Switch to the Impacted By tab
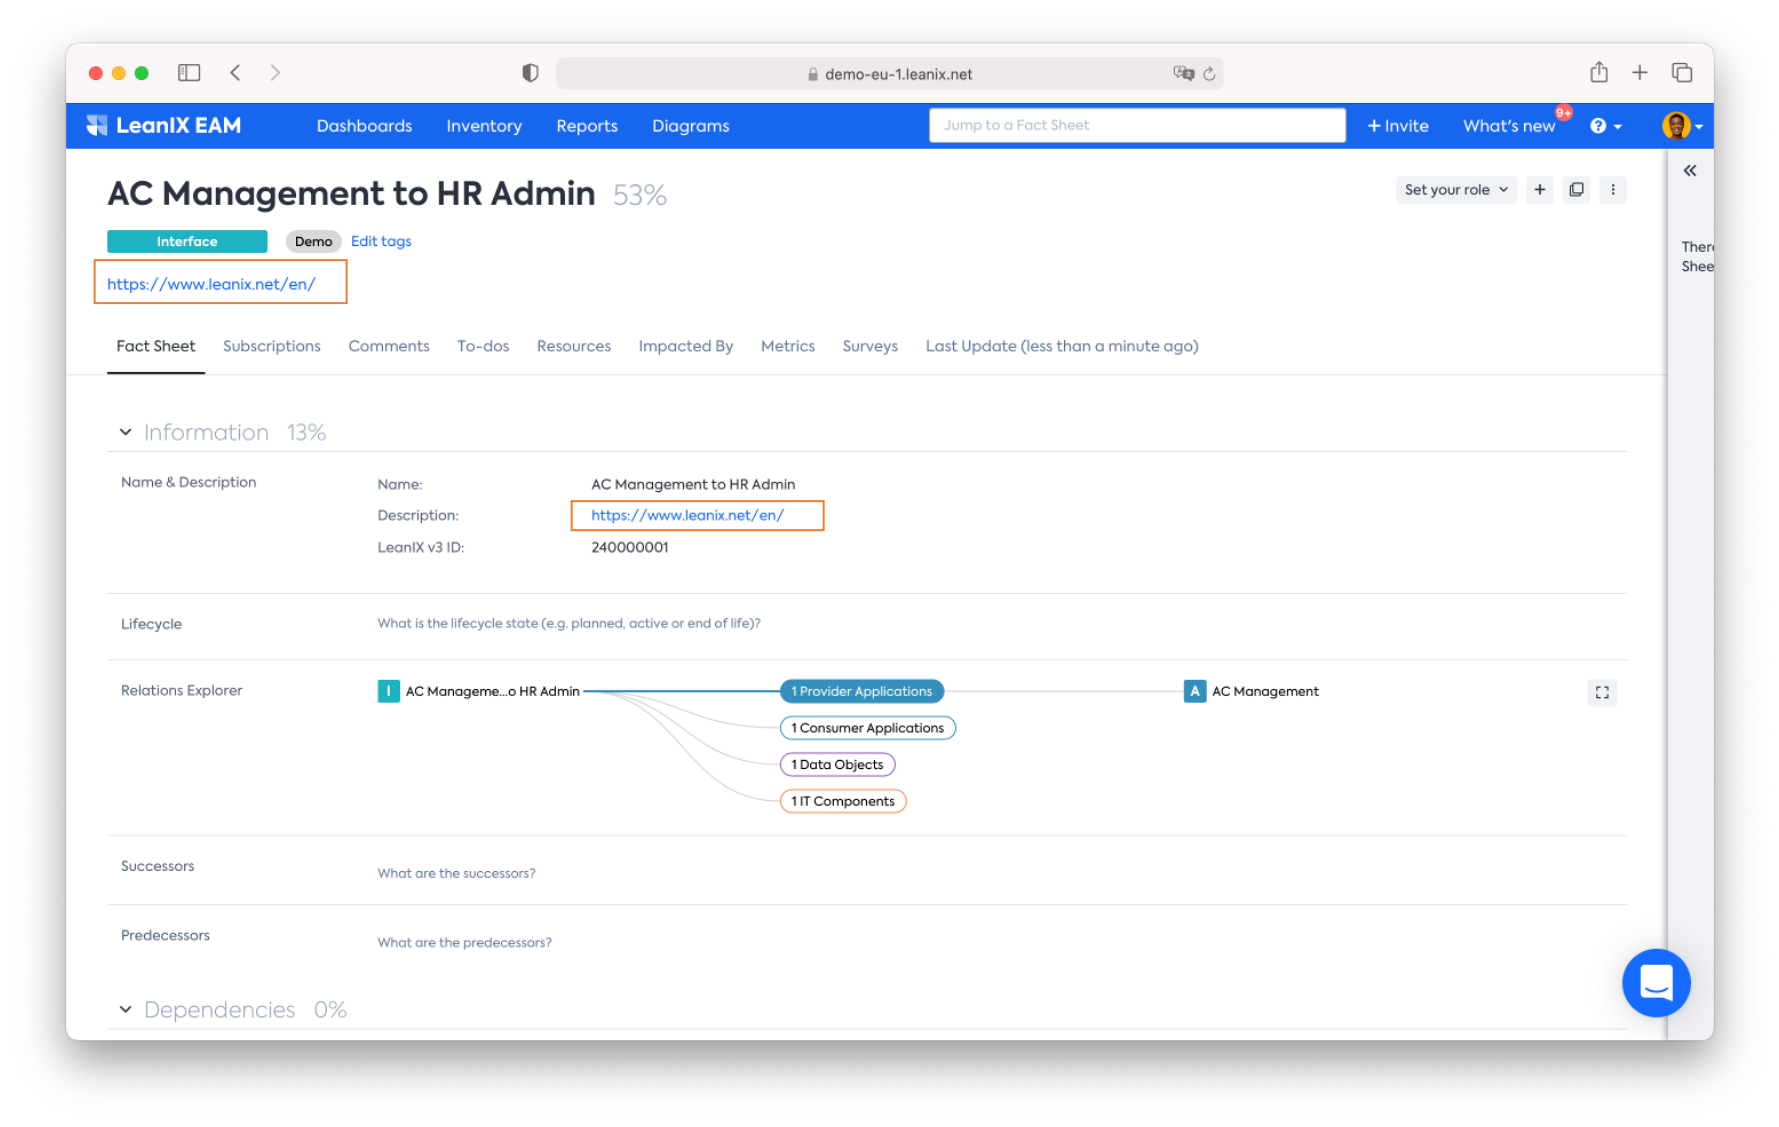Image resolution: width=1779 pixels, height=1127 pixels. tap(686, 346)
